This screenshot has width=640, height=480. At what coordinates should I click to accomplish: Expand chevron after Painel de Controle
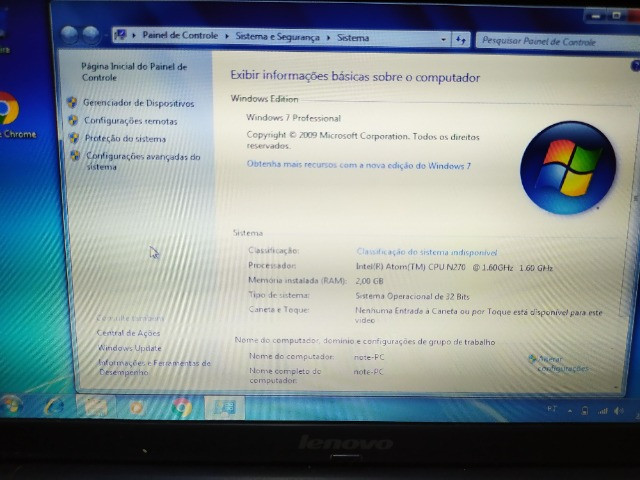tap(227, 36)
